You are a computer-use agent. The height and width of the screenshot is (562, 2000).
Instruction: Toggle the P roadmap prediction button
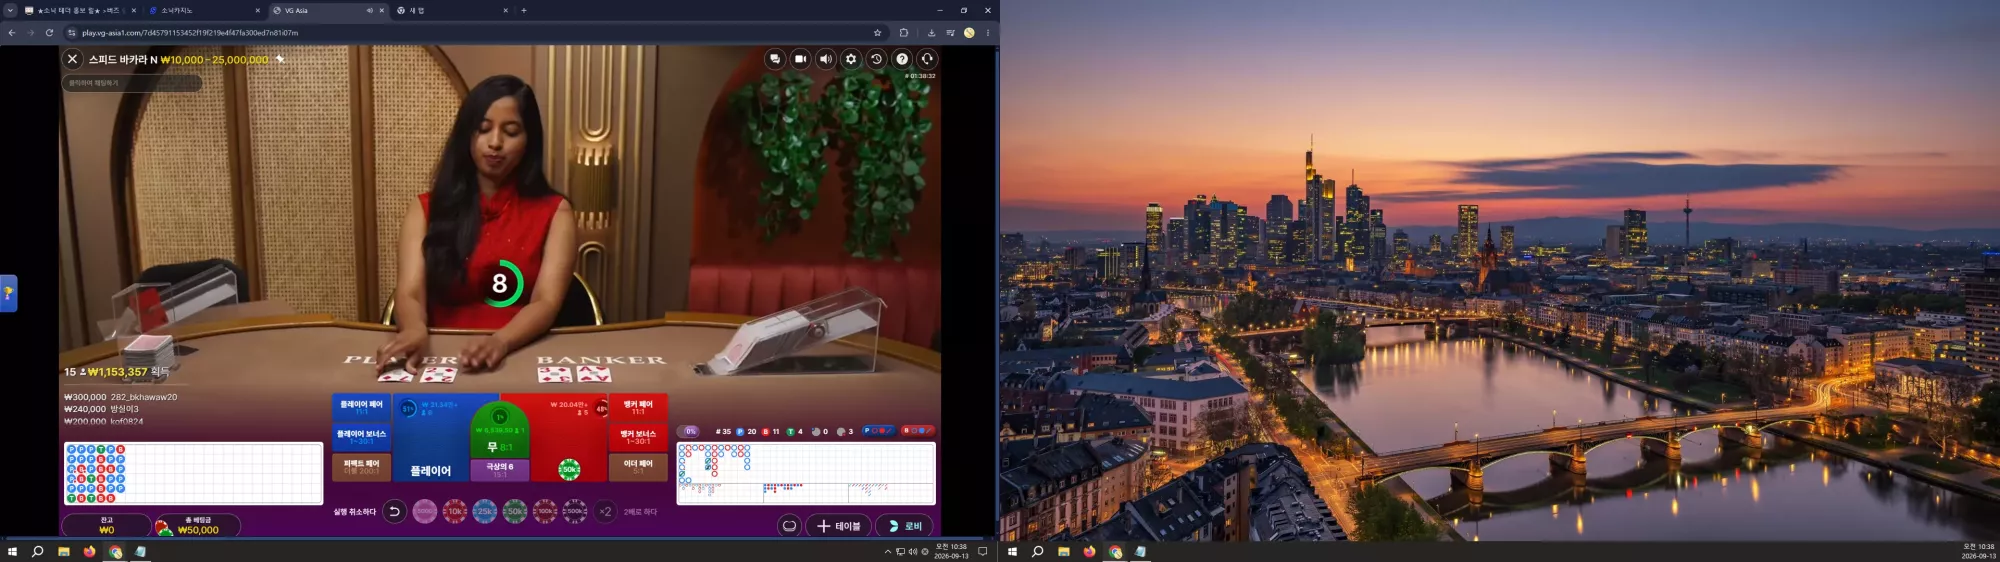(x=879, y=431)
